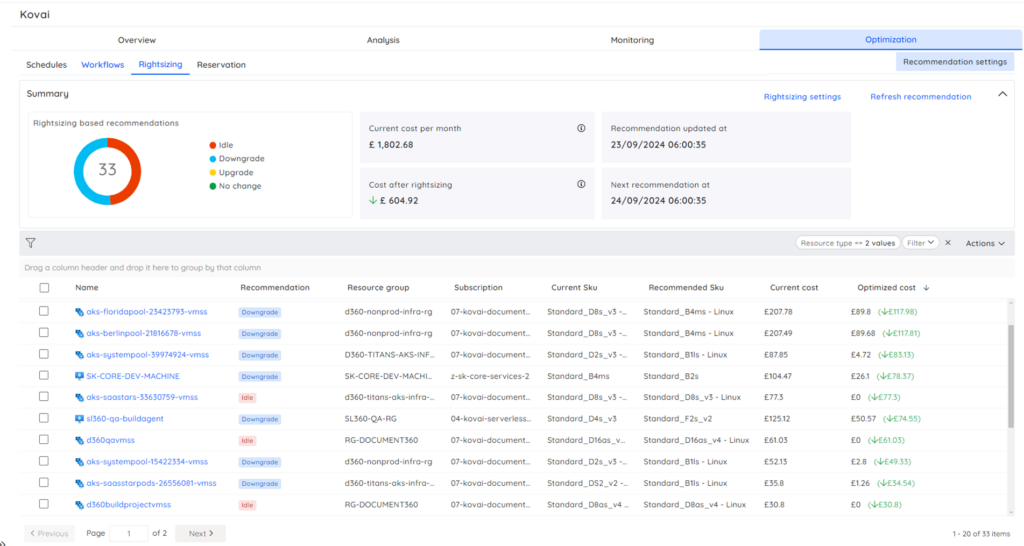Click the page number input field
This screenshot has height=546, width=1024.
click(128, 534)
